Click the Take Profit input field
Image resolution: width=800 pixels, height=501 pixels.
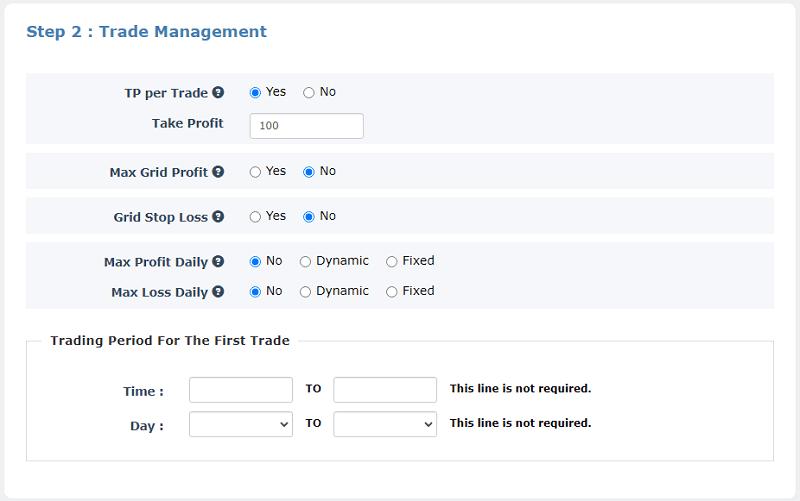[x=306, y=126]
